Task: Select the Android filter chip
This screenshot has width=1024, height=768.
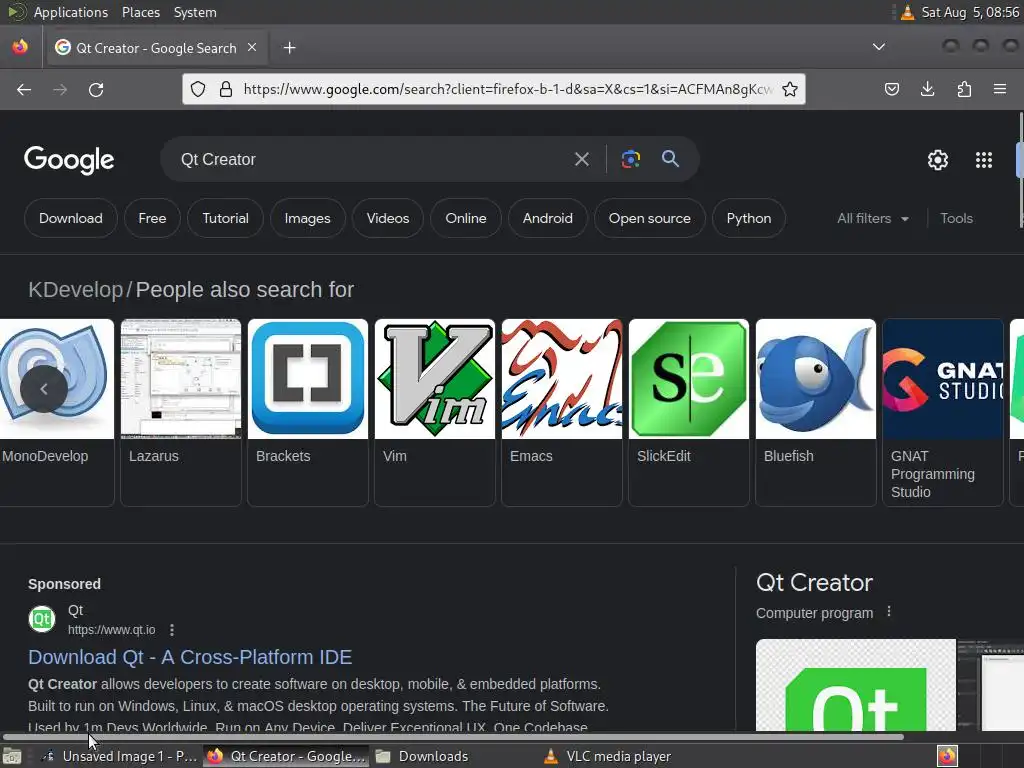Action: click(x=547, y=218)
